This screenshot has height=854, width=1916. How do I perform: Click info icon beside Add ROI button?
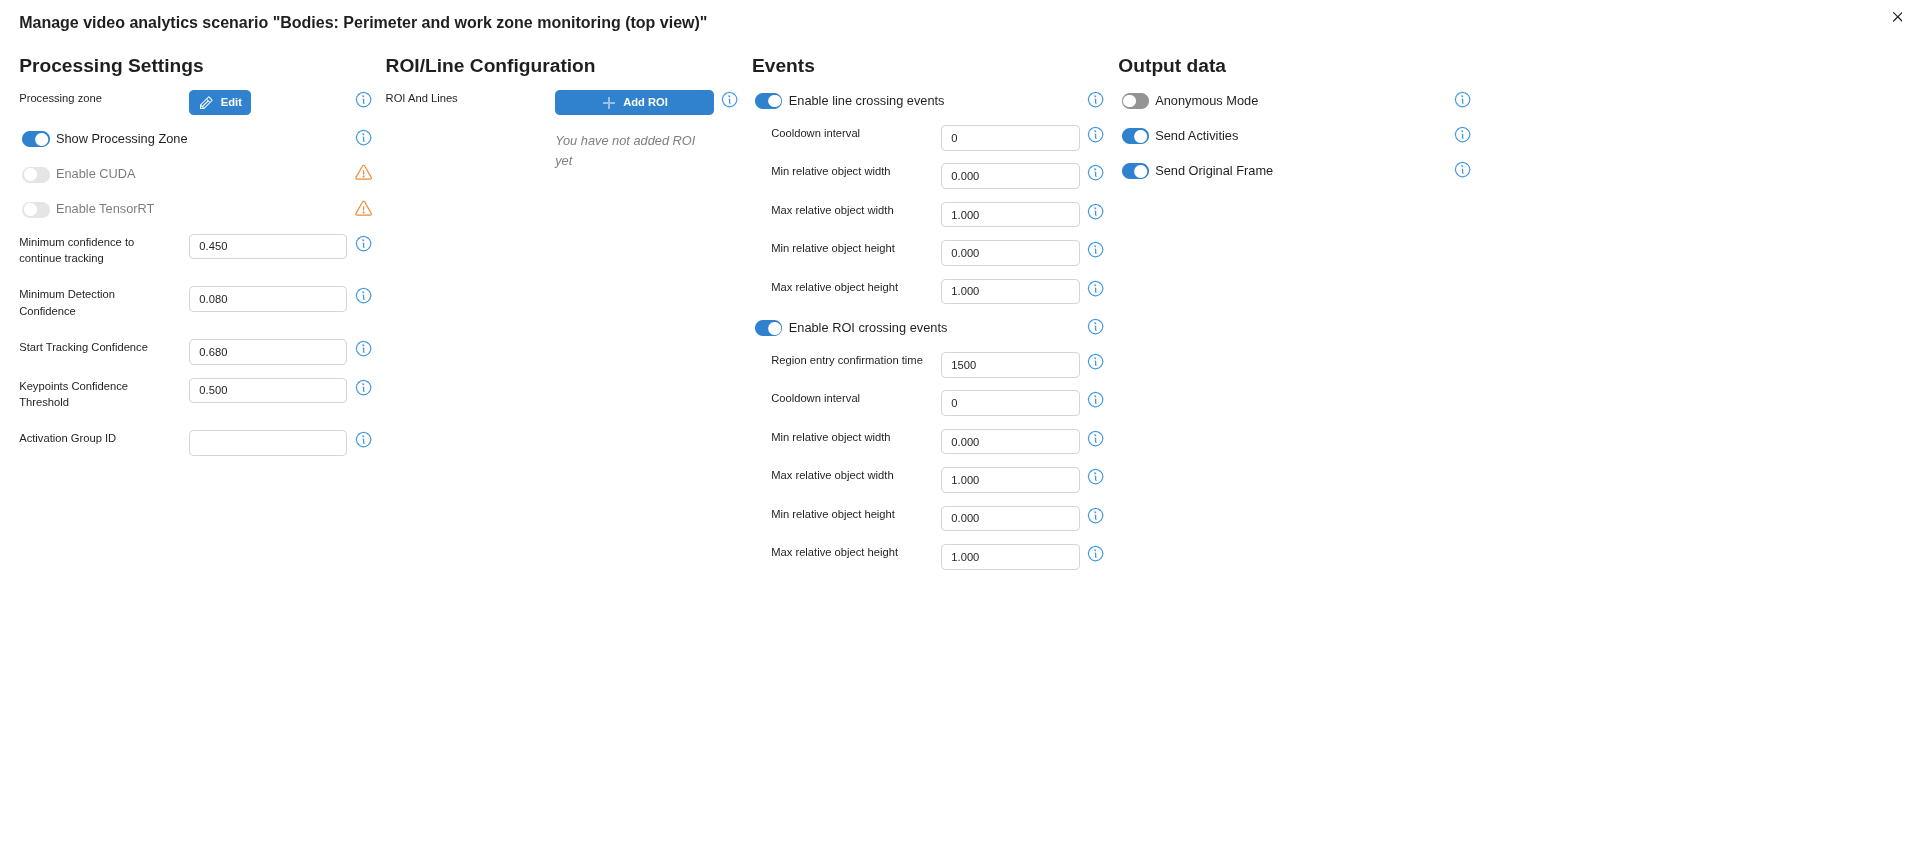tap(729, 100)
